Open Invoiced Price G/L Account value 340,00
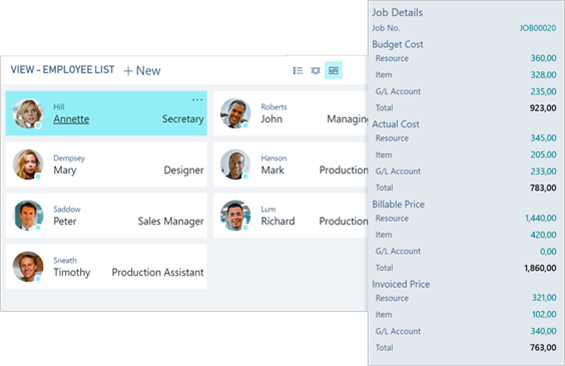 pyautogui.click(x=543, y=331)
